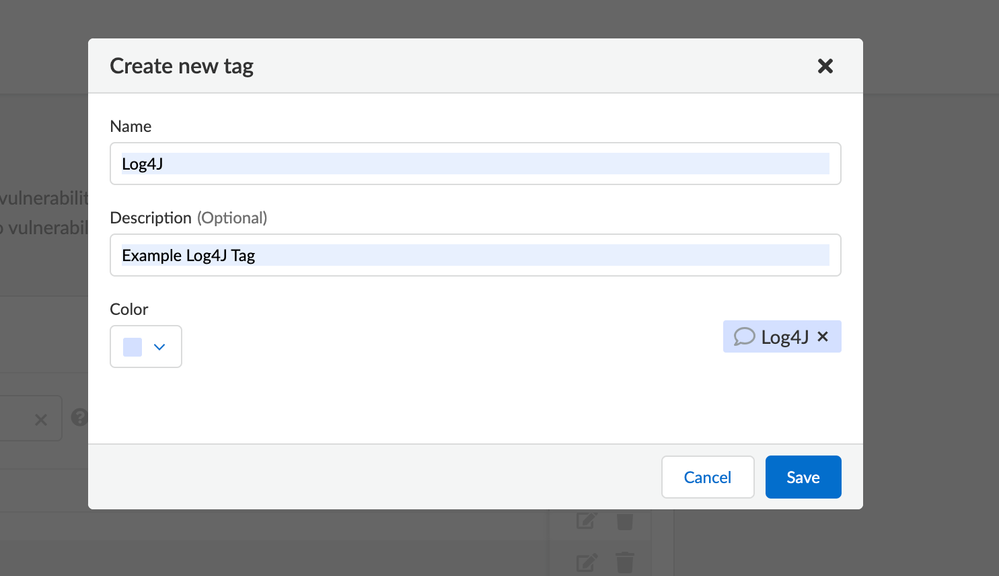Focus the Description field with Example Log4J Tag
Image resolution: width=999 pixels, height=576 pixels.
tap(475, 256)
